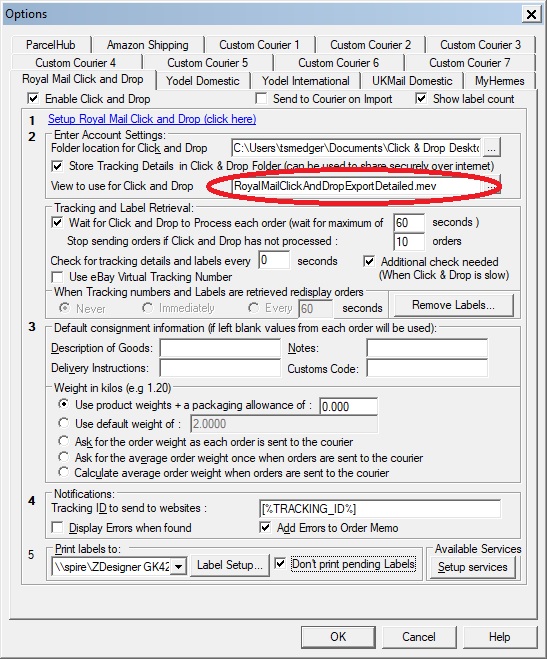Select the Royal Mail Click and Drop tab
The height and width of the screenshot is (659, 547).
83,79
